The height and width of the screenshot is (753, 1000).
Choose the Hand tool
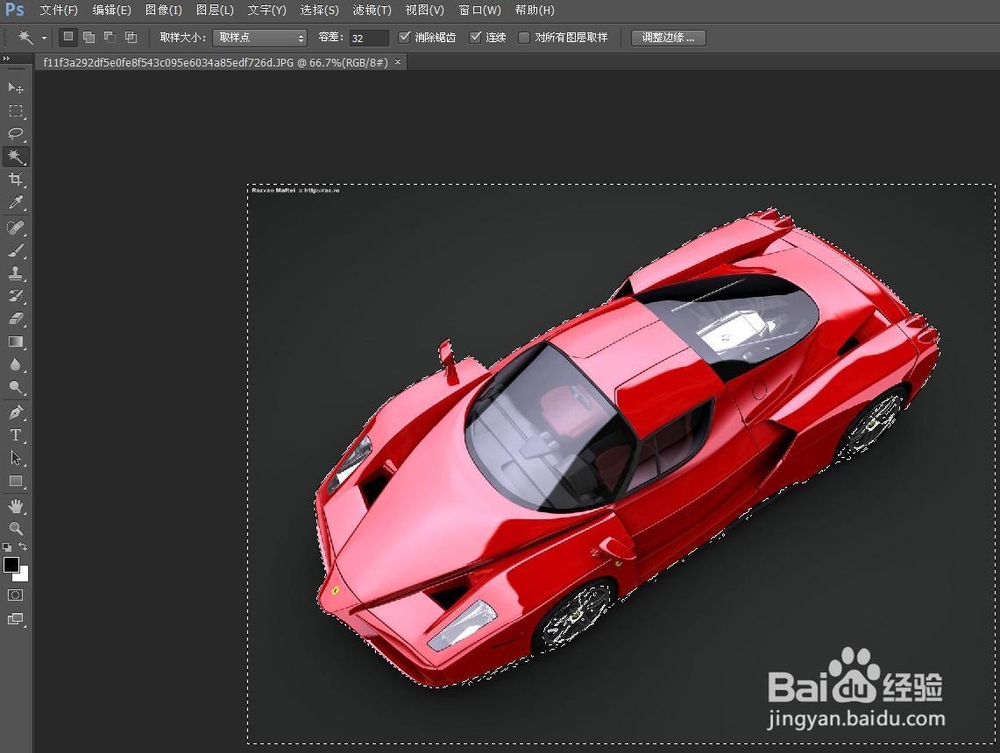[16, 506]
